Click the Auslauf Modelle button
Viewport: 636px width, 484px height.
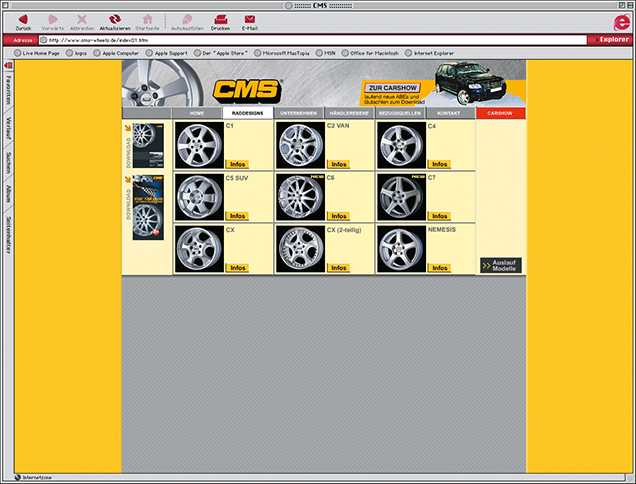[500, 266]
